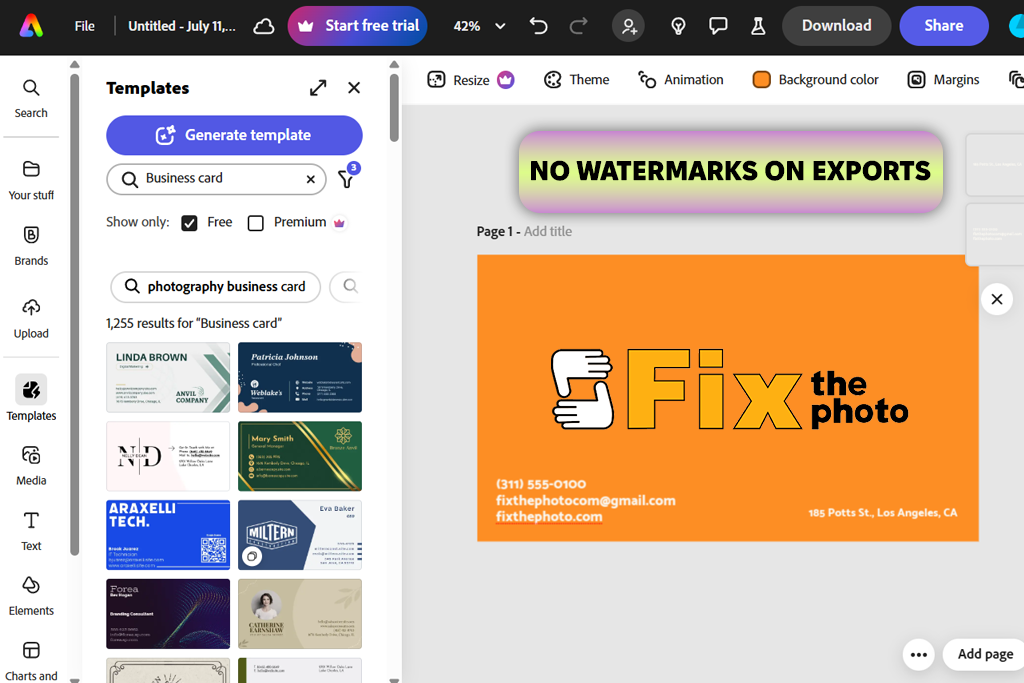
Task: Select the fixthephoto.com link text on card
Action: tap(549, 516)
